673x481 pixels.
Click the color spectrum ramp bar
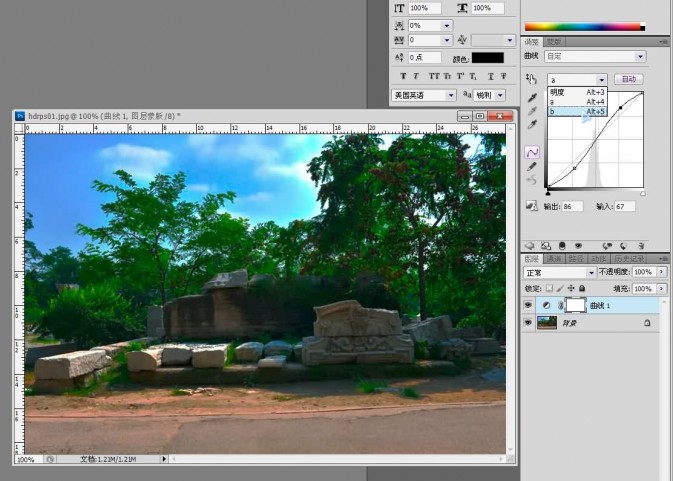pyautogui.click(x=585, y=27)
